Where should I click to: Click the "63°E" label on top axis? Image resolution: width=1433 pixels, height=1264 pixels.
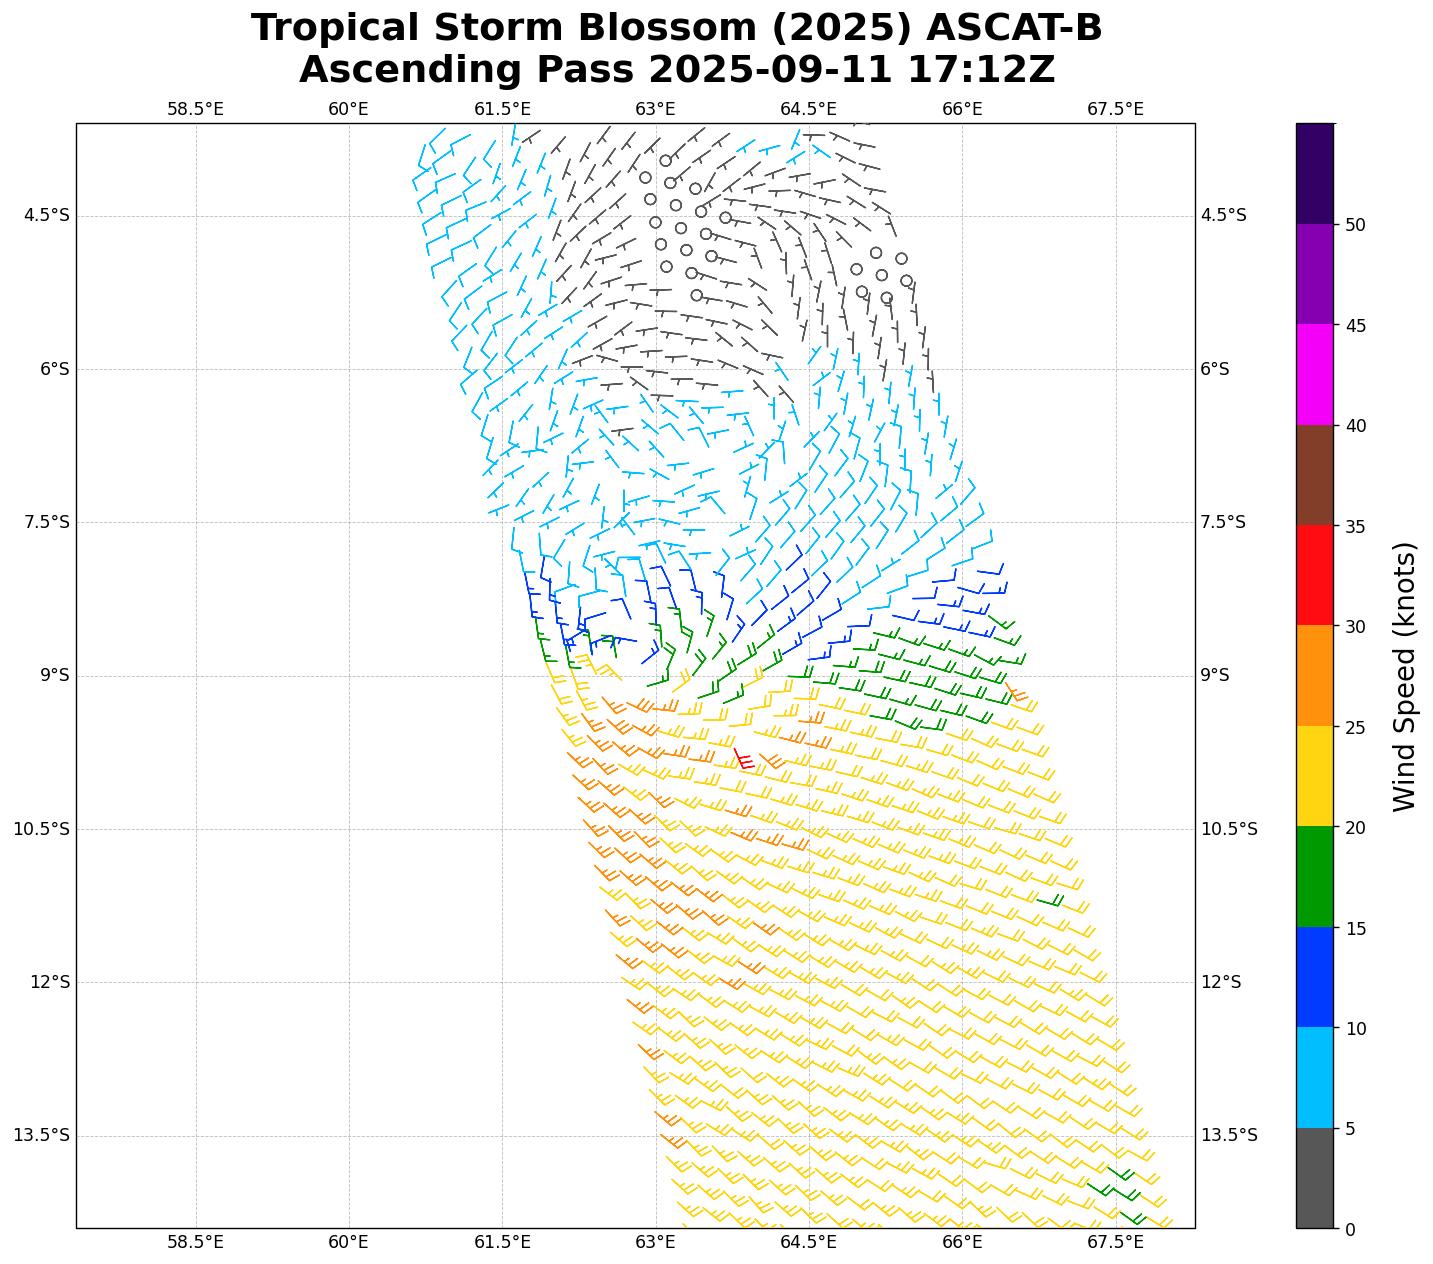point(655,109)
